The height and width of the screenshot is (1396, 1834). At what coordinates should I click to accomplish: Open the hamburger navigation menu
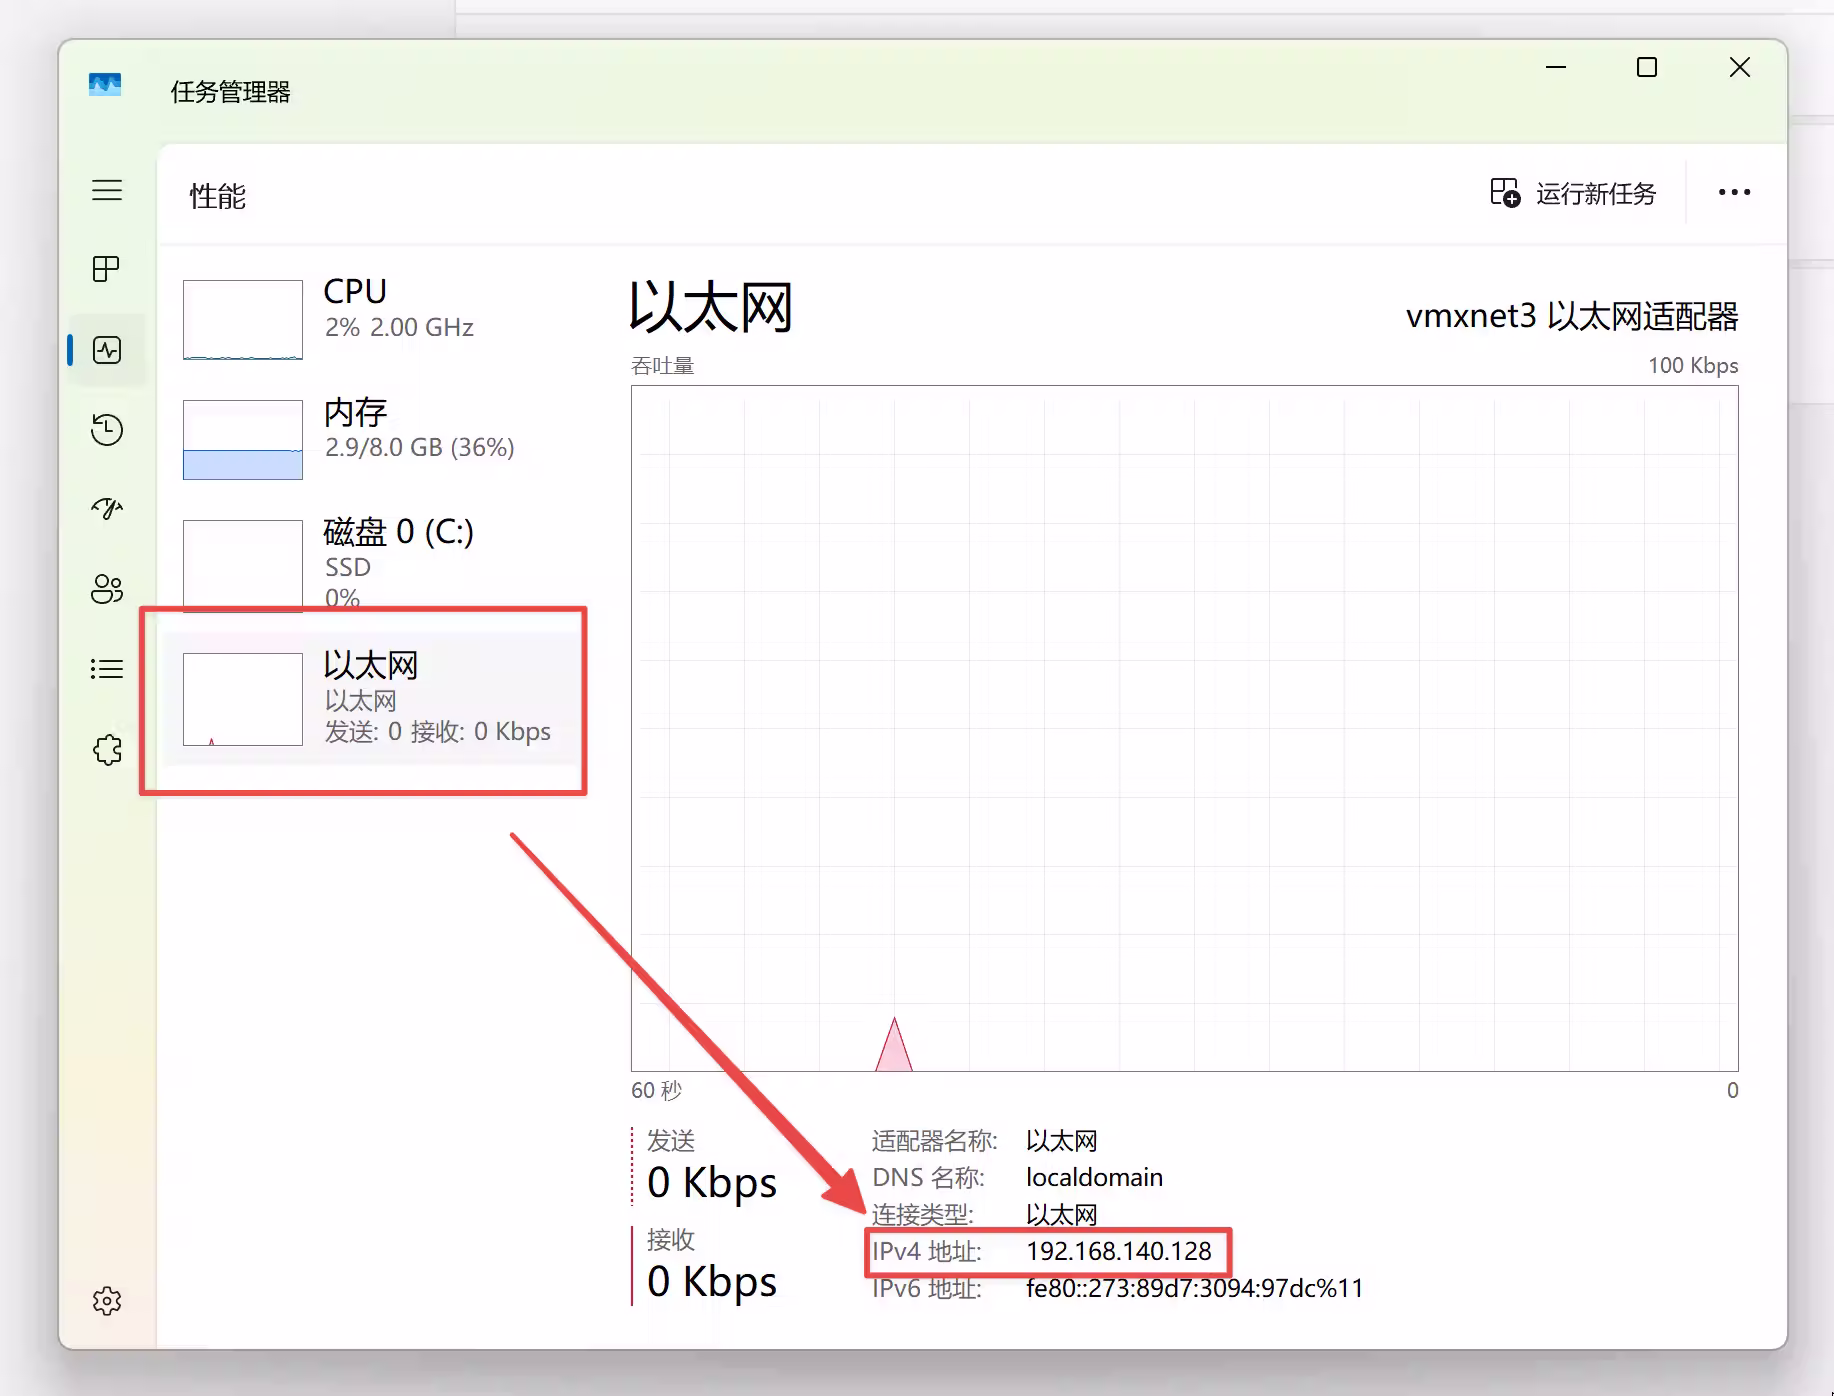point(107,190)
